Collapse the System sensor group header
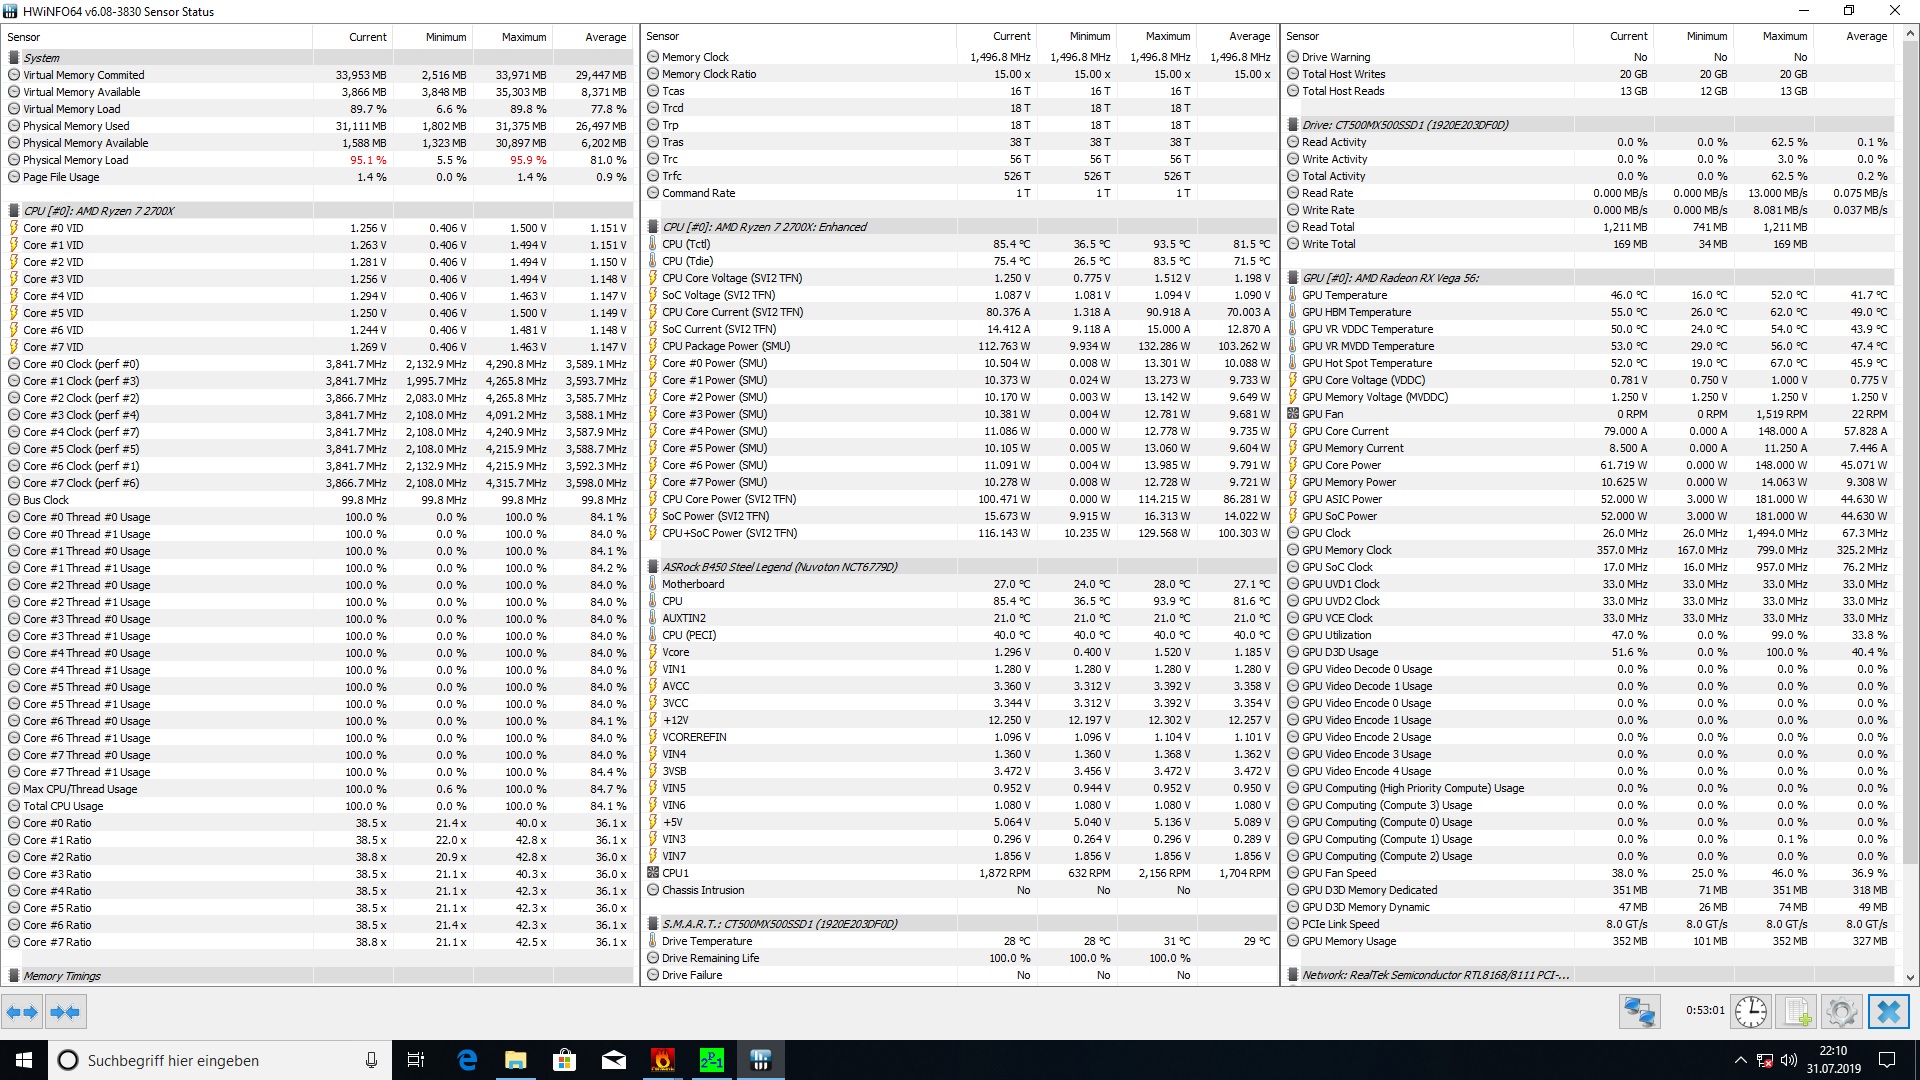Image resolution: width=1920 pixels, height=1080 pixels. pyautogui.click(x=41, y=58)
